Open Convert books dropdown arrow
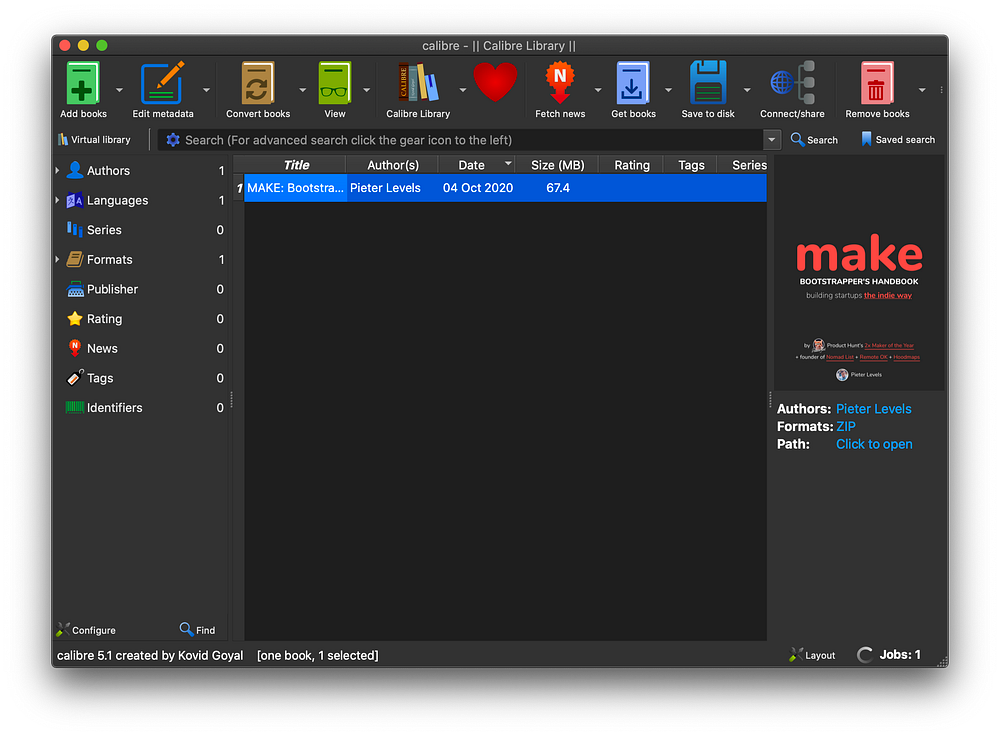The image size is (1000, 736). pos(302,91)
